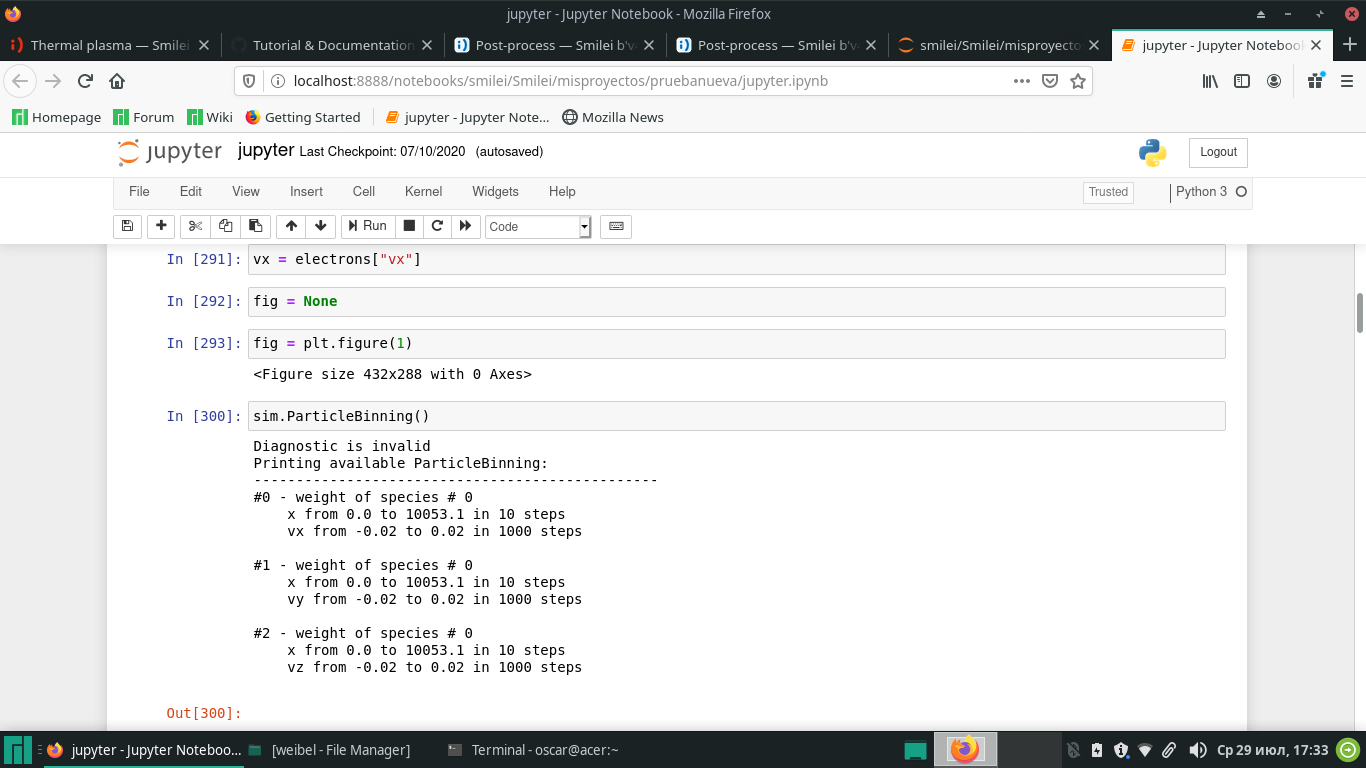The height and width of the screenshot is (768, 1366).
Task: Insert cell below with plus icon
Action: (x=160, y=226)
